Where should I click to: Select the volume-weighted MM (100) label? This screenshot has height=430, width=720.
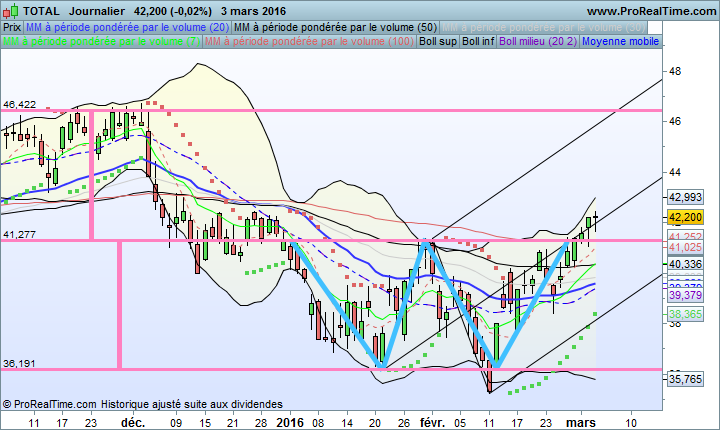point(309,41)
